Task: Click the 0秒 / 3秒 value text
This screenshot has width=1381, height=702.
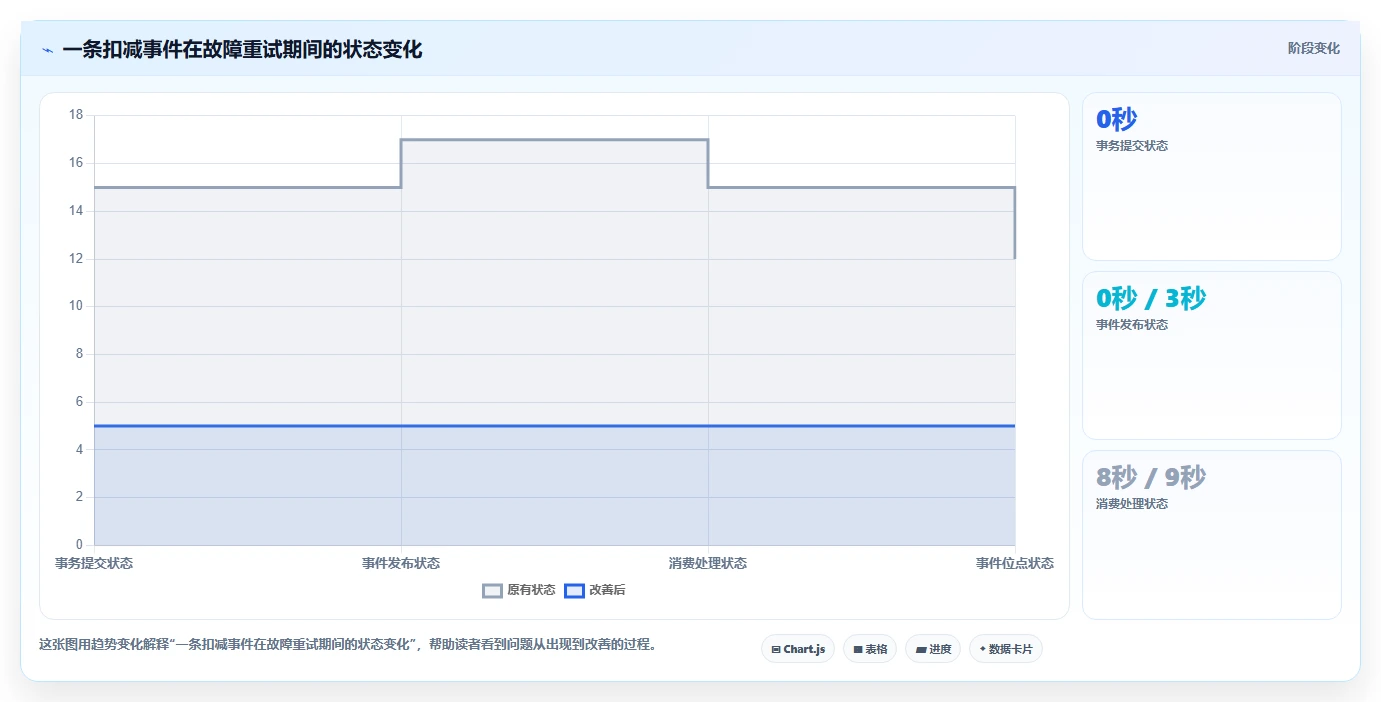Action: coord(1151,299)
